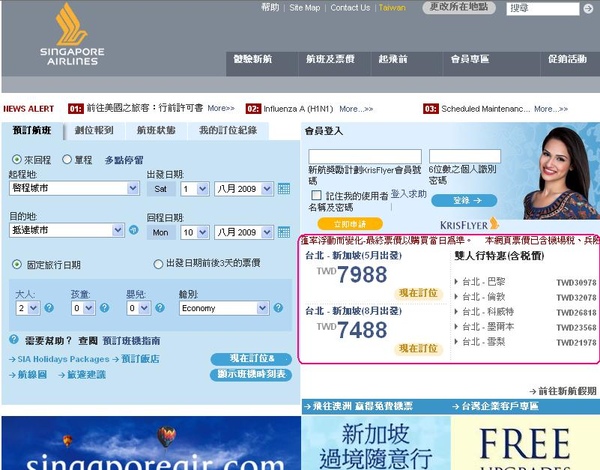Open the adults count dropdown
This screenshot has width=600, height=470.
coord(28,308)
